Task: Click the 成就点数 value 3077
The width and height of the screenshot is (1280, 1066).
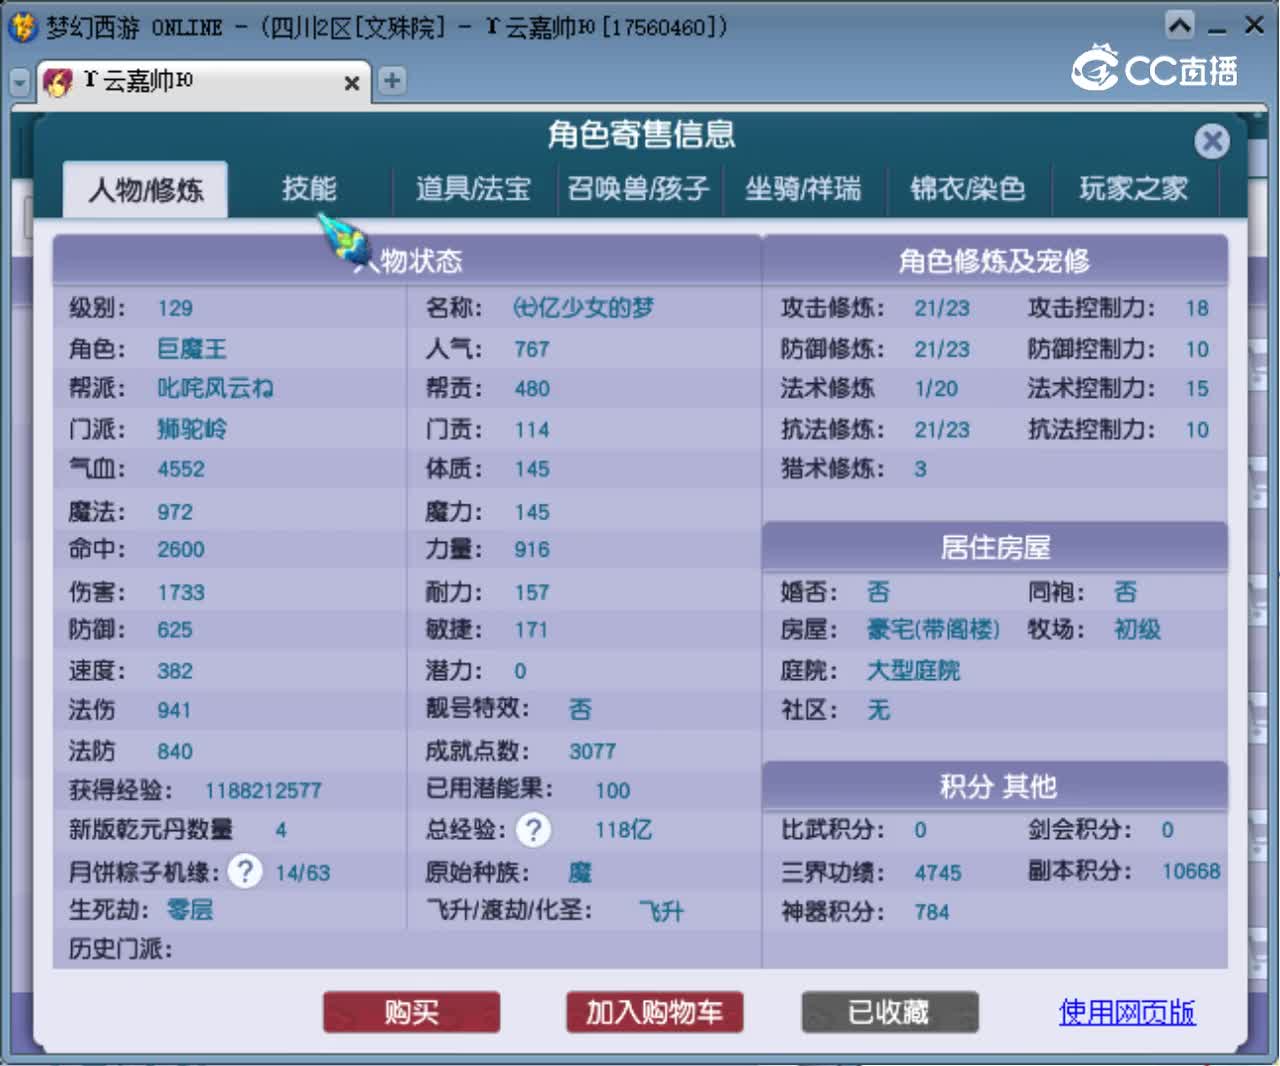Action: pos(592,751)
